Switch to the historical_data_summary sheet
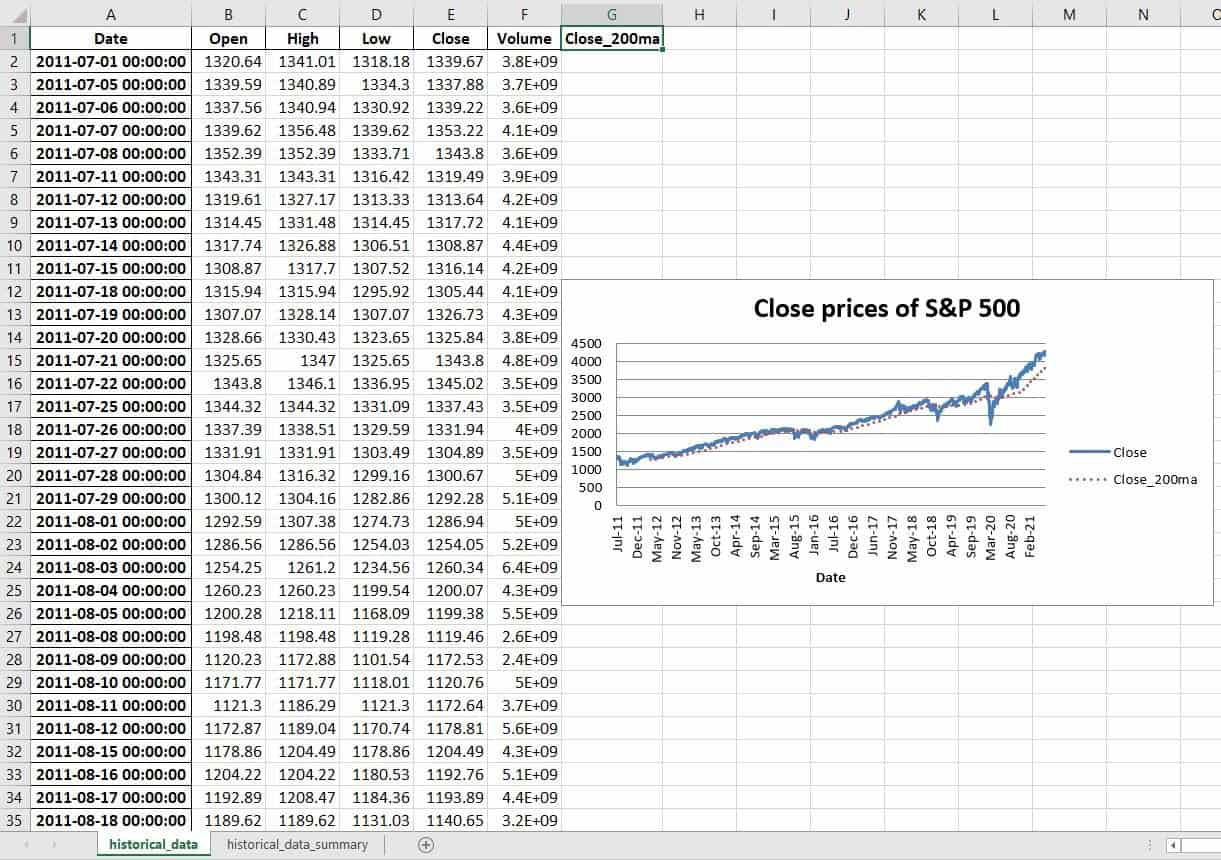Image resolution: width=1221 pixels, height=860 pixels. tap(297, 844)
